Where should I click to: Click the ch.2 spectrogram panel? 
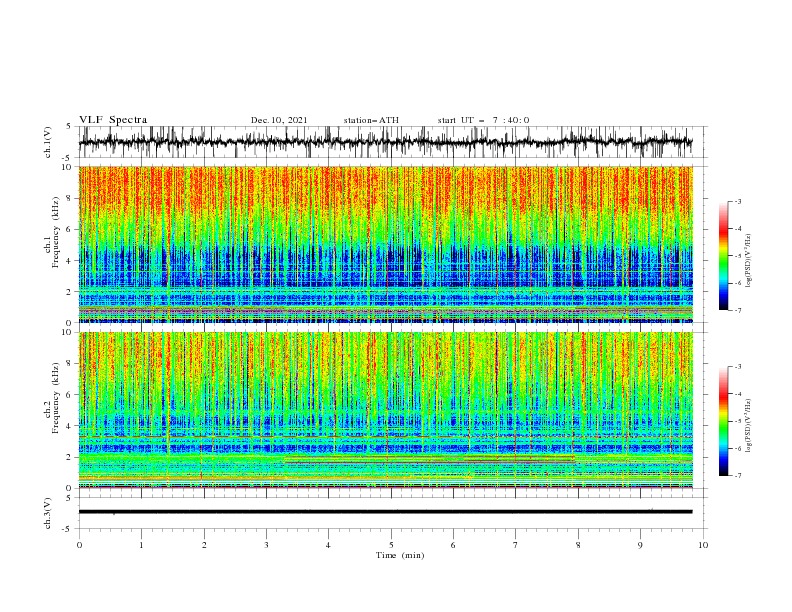click(x=386, y=410)
